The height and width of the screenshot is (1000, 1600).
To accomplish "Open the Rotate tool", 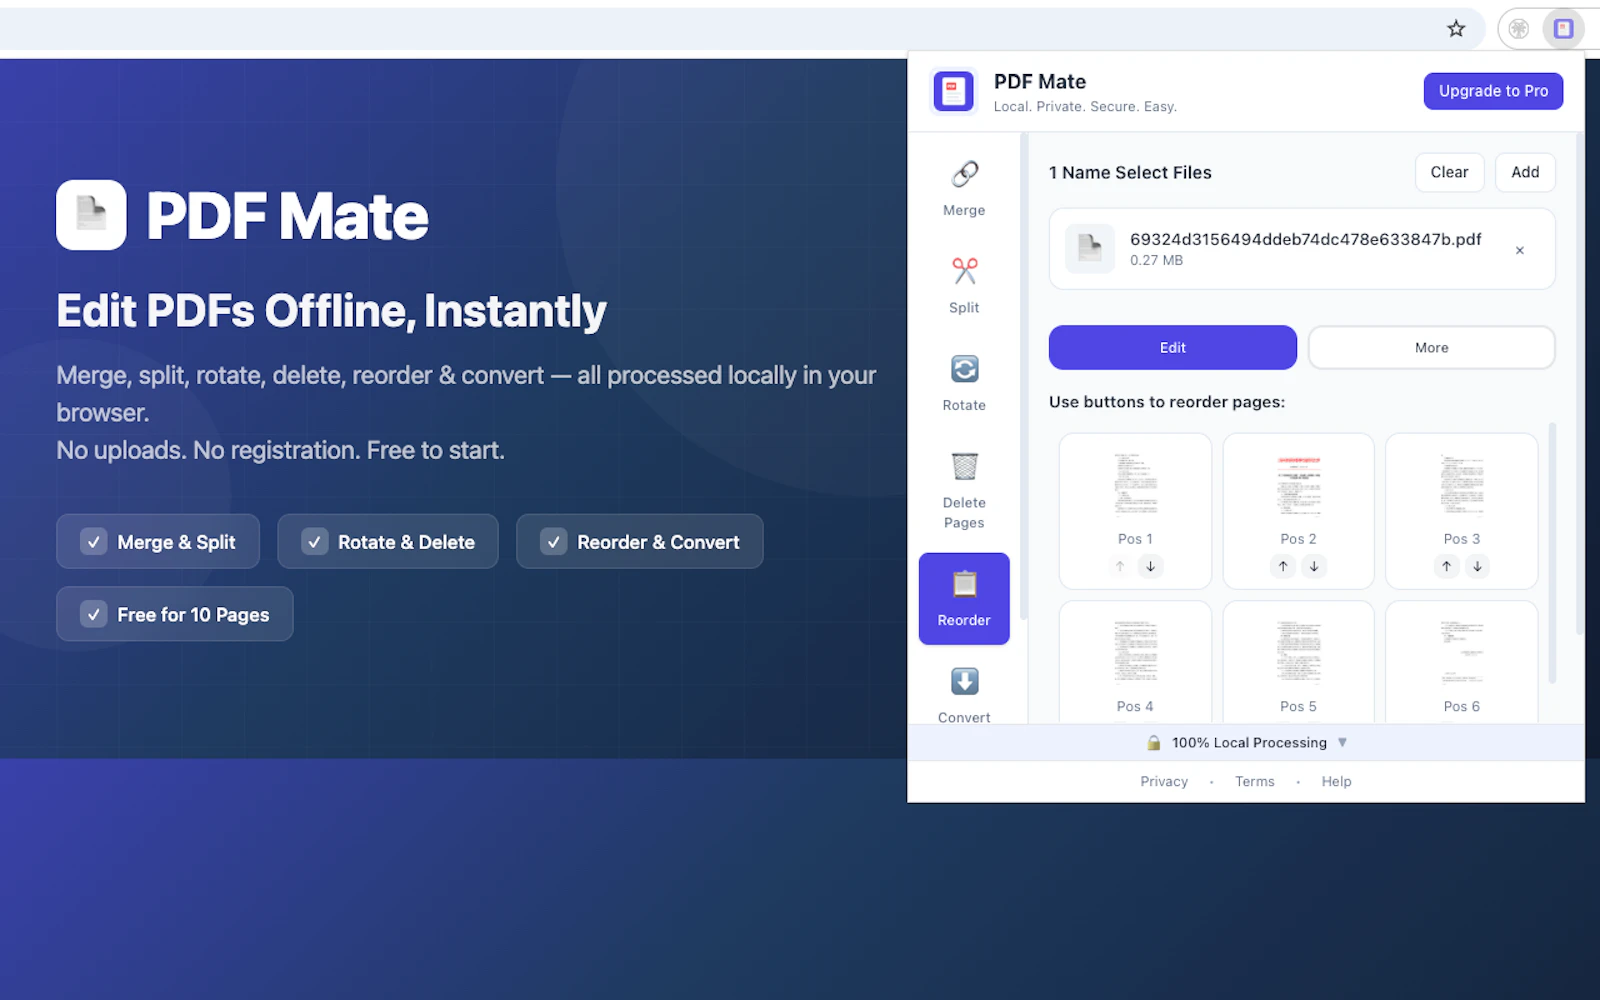I will 964,383.
